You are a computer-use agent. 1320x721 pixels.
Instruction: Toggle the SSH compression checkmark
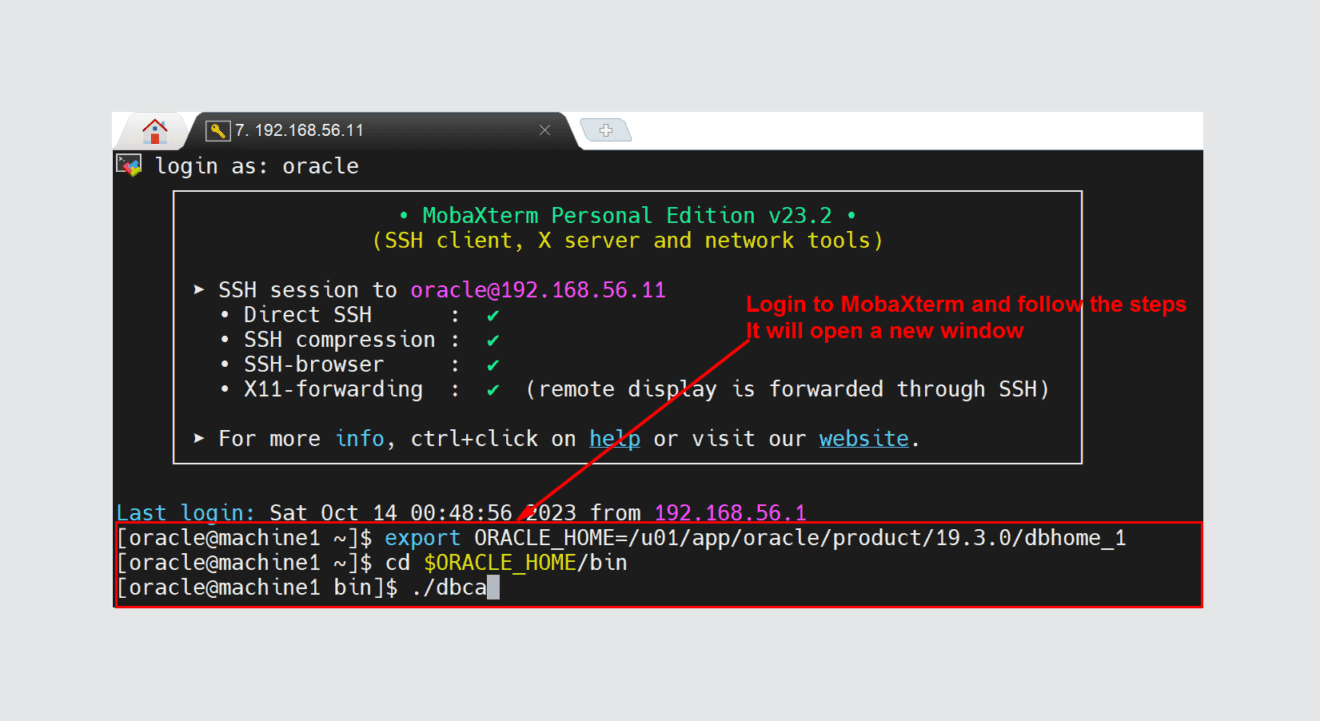coord(491,339)
